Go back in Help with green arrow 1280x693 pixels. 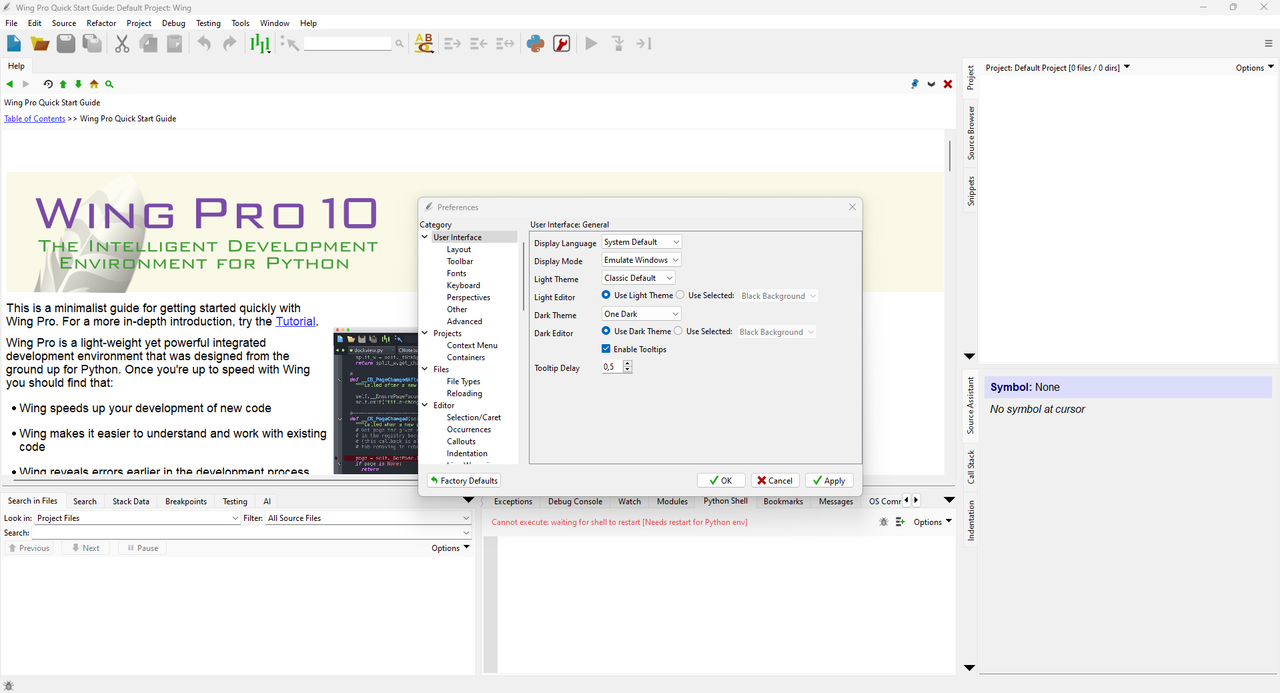[x=10, y=85]
